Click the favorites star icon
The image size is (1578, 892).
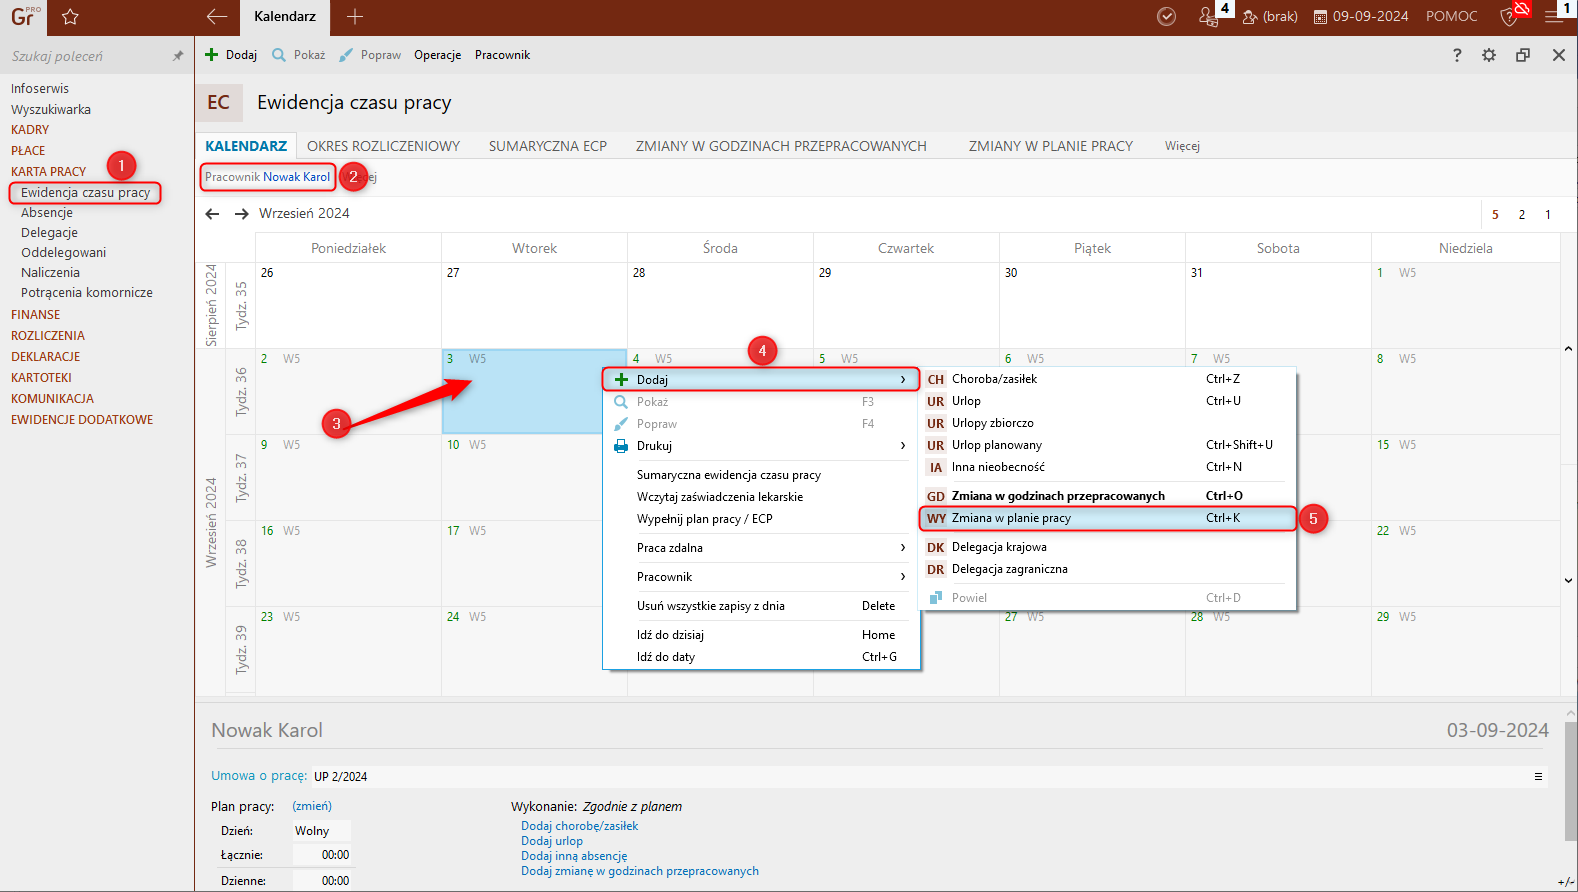70,17
